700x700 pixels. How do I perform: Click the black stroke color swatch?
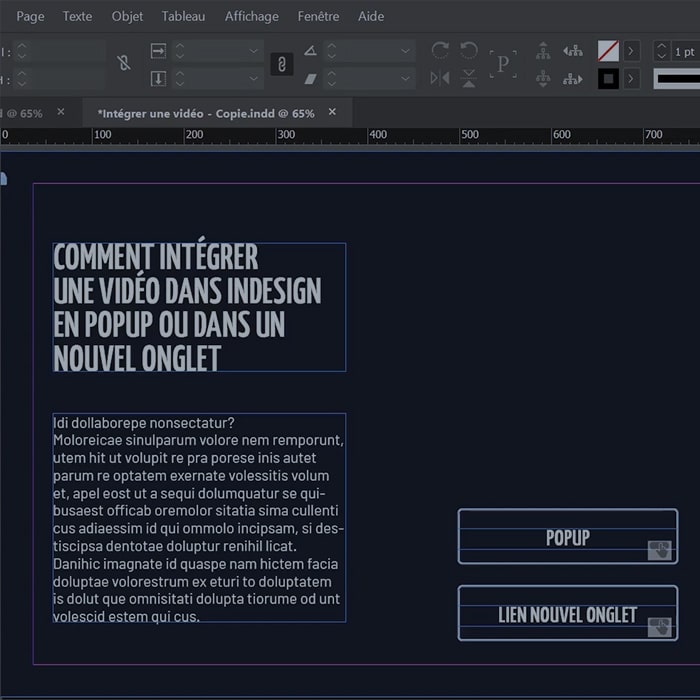tap(608, 79)
